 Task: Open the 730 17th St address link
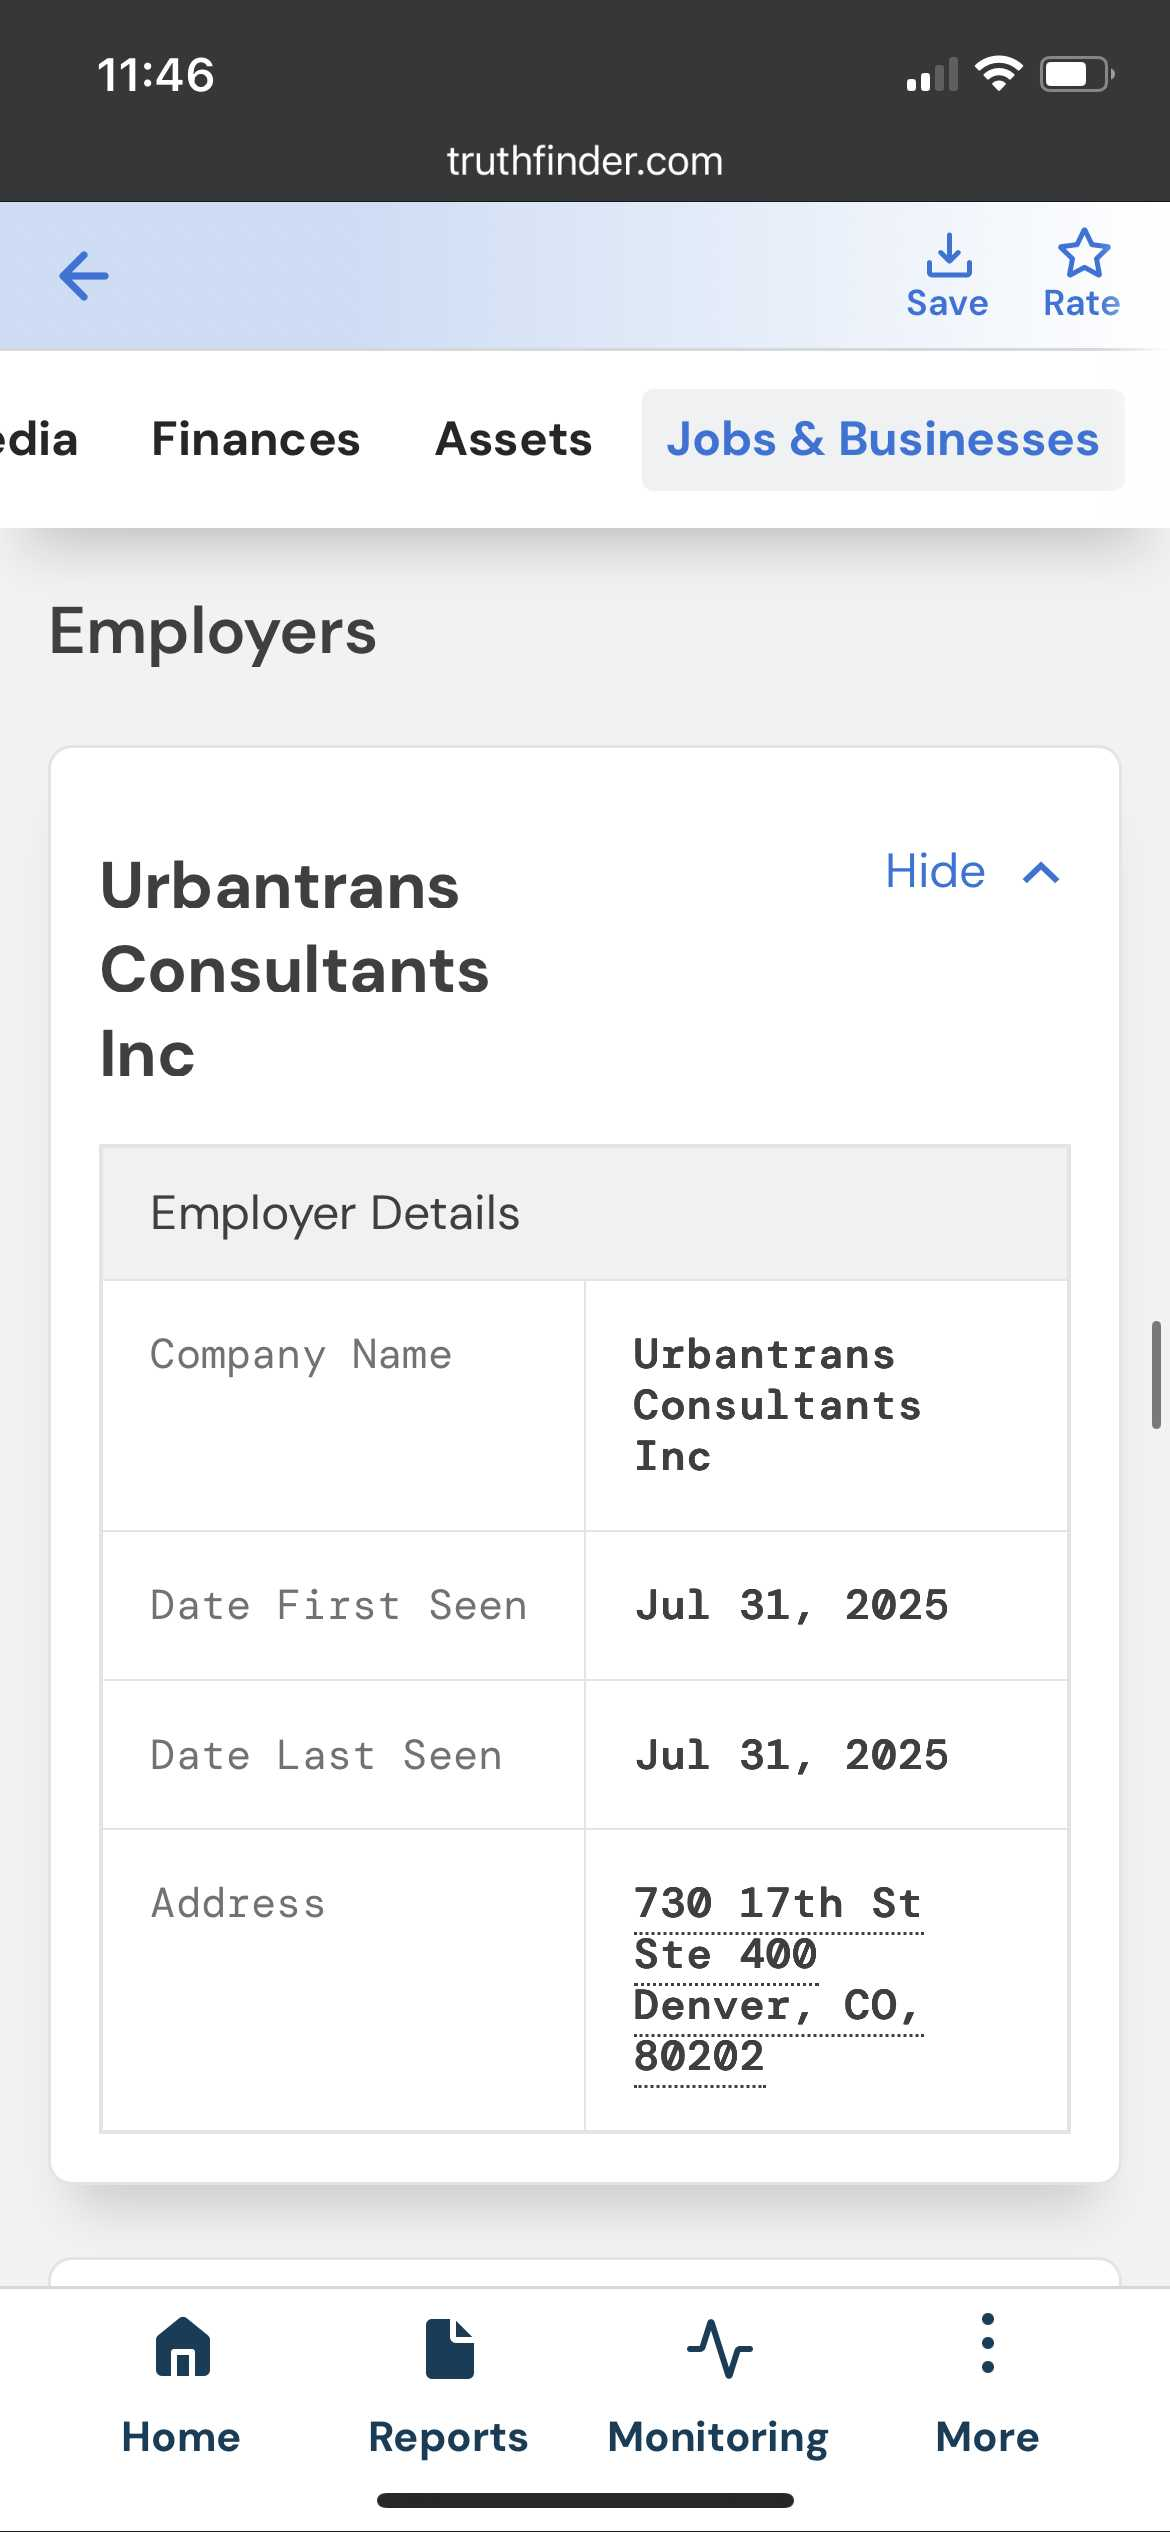777,1904
